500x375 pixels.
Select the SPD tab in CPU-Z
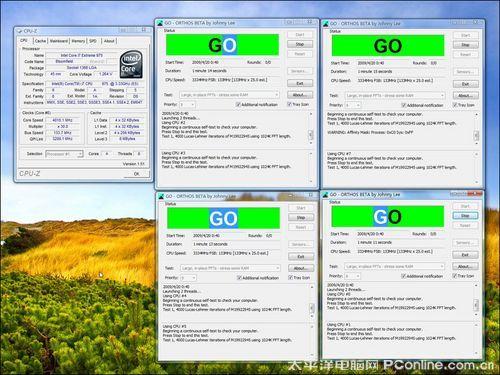point(93,41)
